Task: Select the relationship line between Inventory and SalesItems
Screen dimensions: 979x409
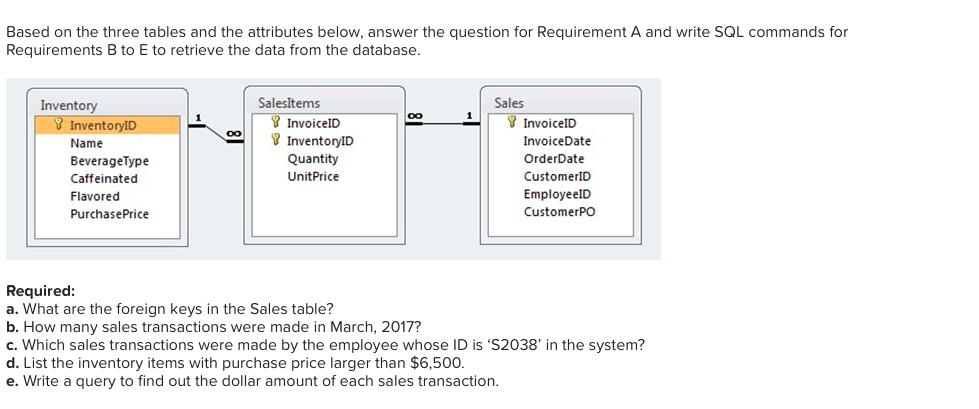Action: point(215,132)
